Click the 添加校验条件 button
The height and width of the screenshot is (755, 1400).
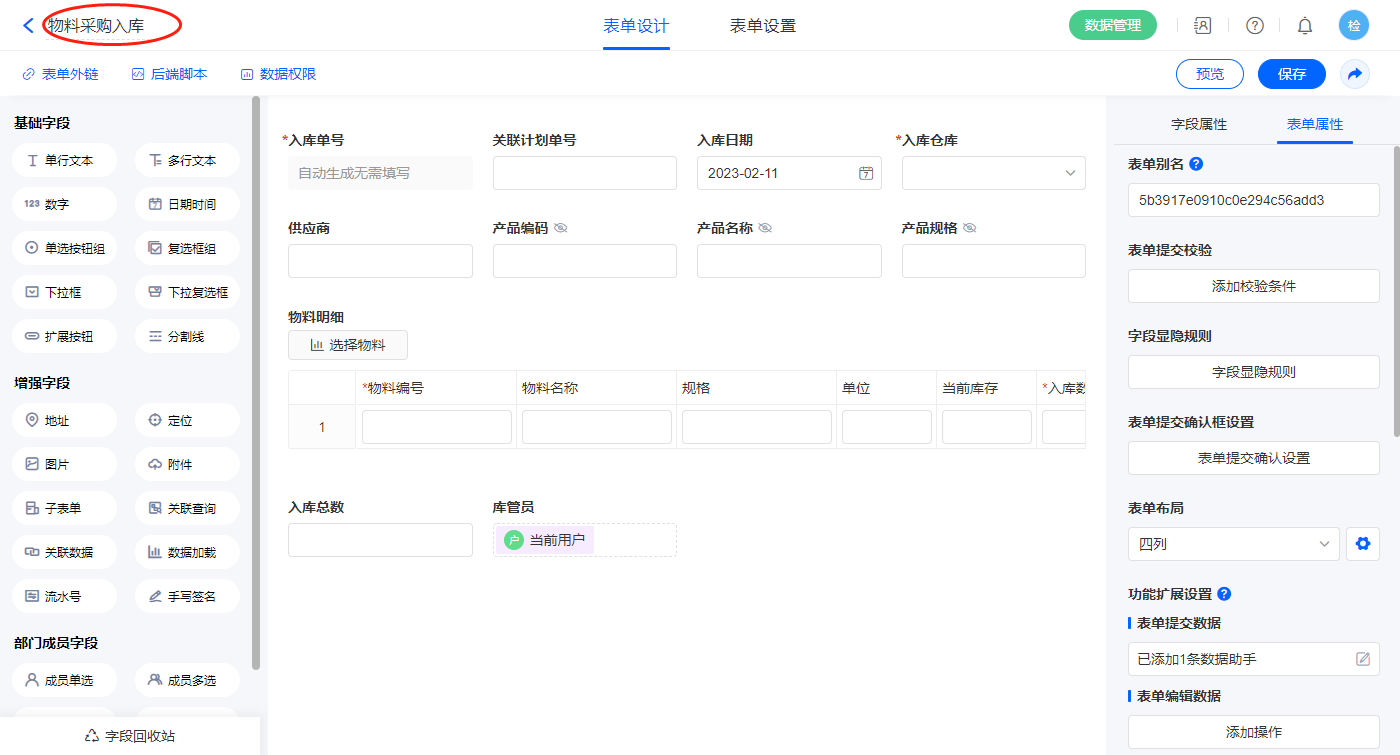[1253, 286]
